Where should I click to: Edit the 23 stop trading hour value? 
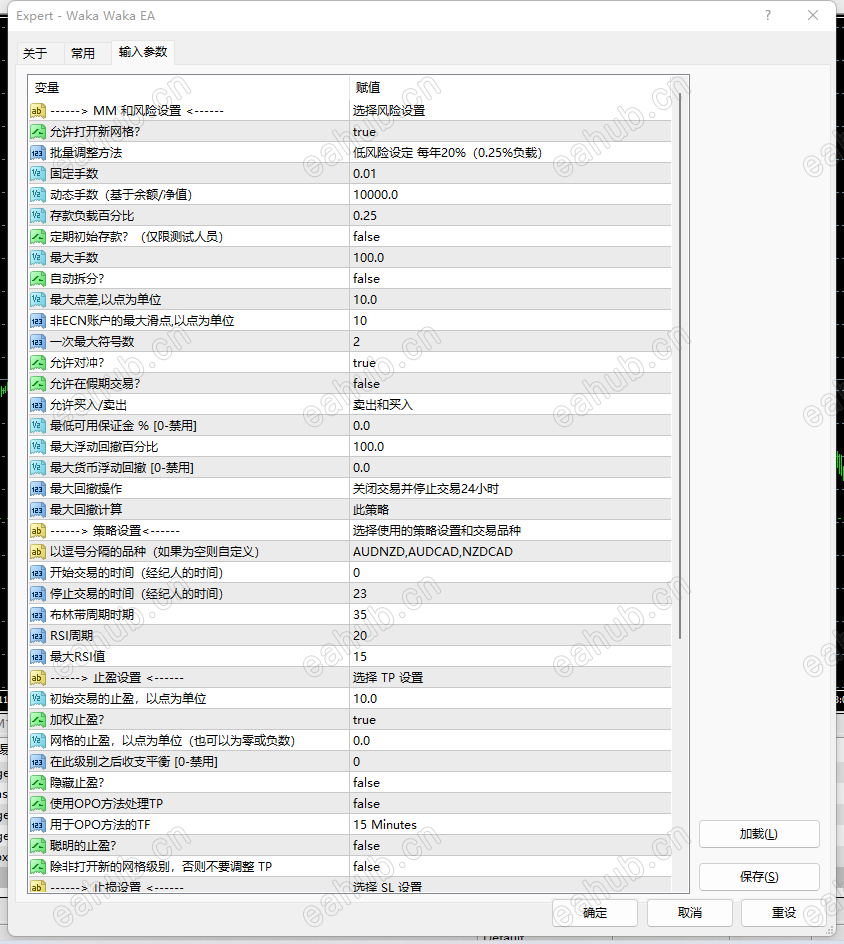(x=510, y=594)
